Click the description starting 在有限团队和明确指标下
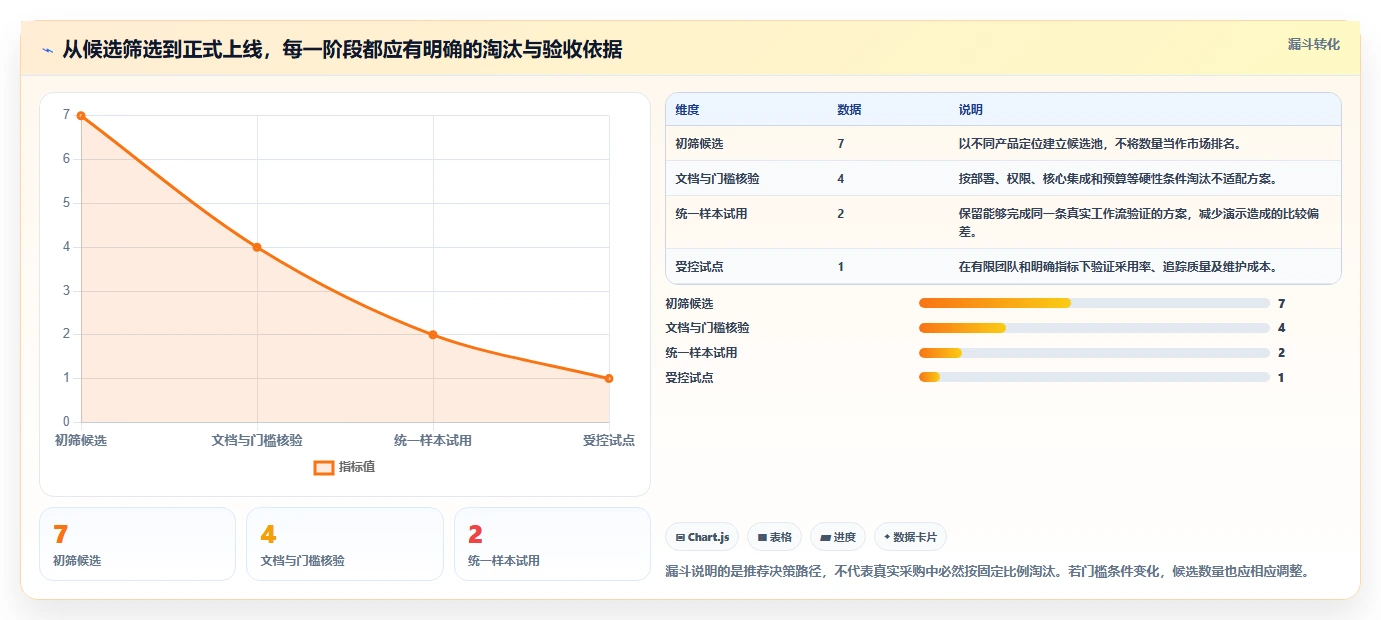1381x620 pixels. click(1118, 267)
